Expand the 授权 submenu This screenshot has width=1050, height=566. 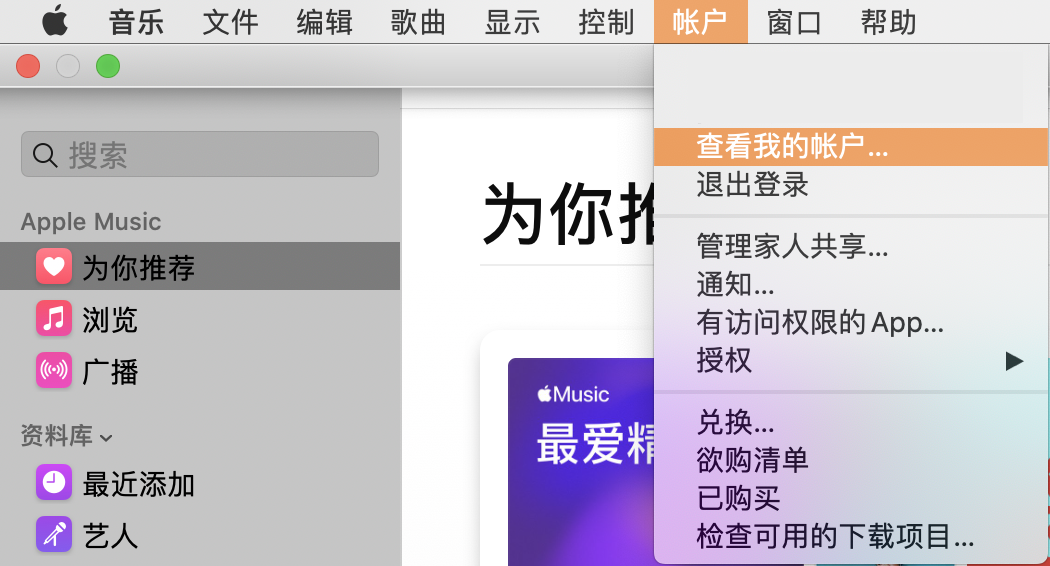click(x=851, y=360)
